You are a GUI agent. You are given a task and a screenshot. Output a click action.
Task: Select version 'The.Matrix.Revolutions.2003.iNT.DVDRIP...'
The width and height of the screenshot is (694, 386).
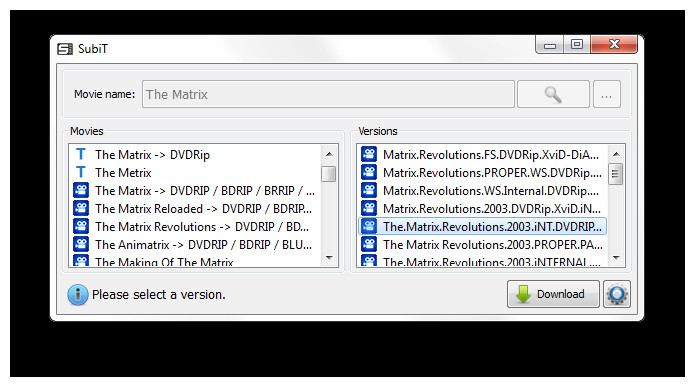(483, 227)
